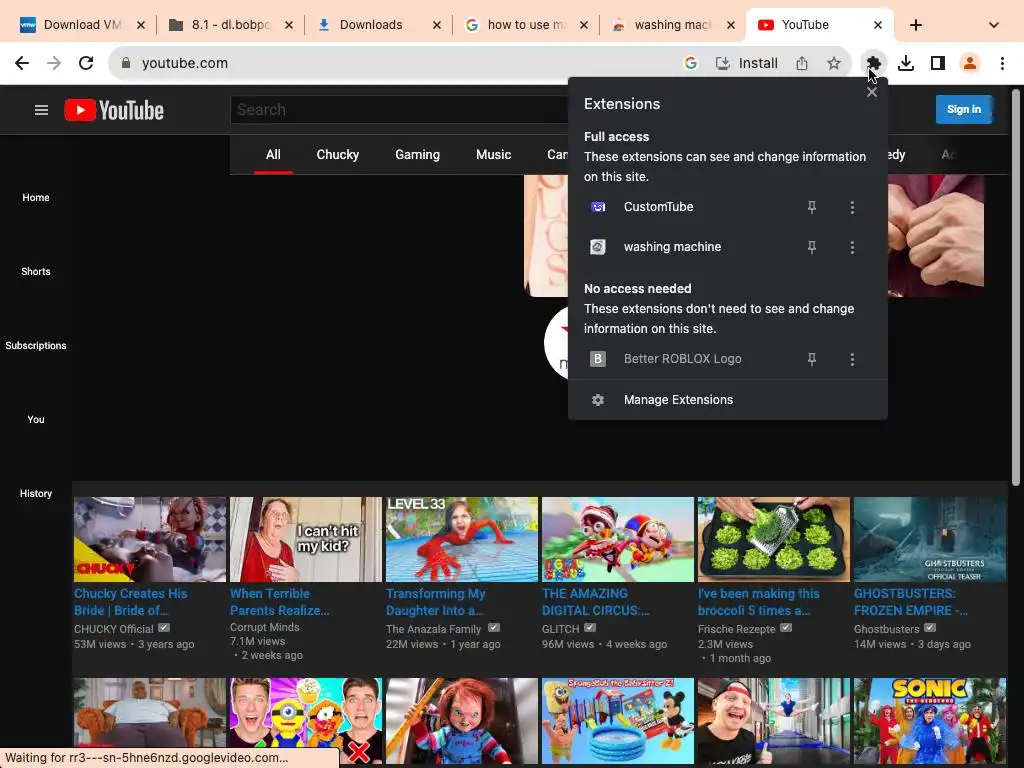Open the browser side panel icon
Image resolution: width=1024 pixels, height=768 pixels.
(938, 63)
